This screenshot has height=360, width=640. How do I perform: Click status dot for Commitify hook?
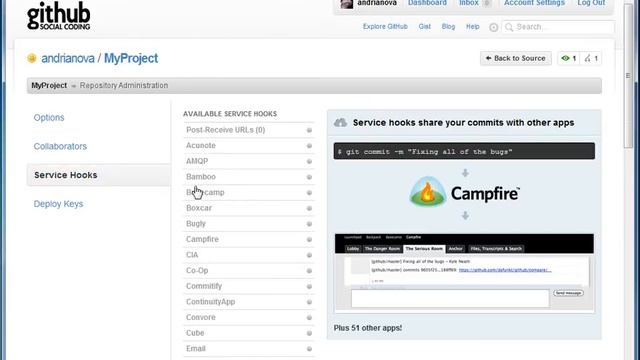coord(309,287)
